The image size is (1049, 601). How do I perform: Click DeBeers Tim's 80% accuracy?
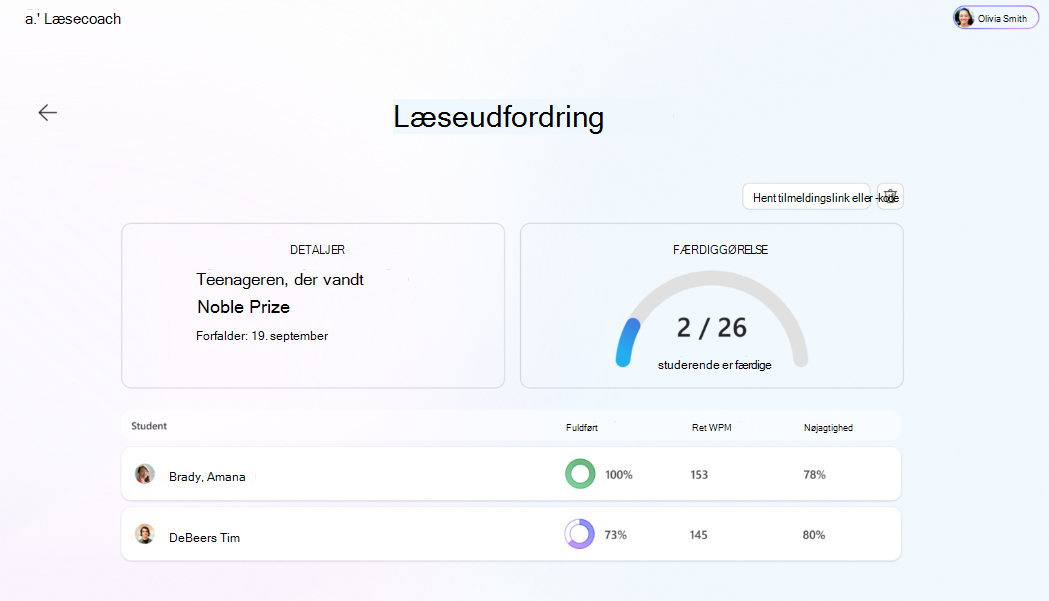tap(814, 535)
